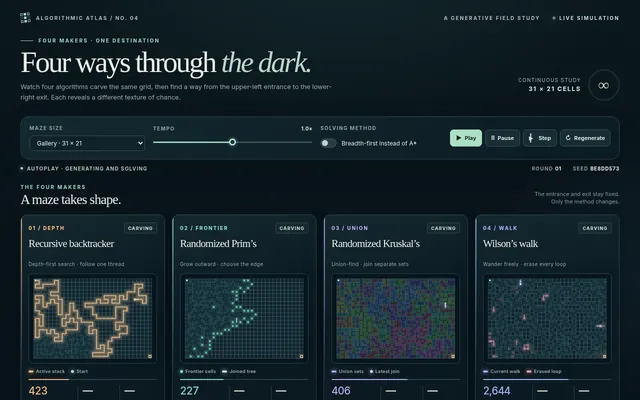This screenshot has height=400, width=640.
Task: Click the infinity symbol circle icon
Action: click(604, 85)
